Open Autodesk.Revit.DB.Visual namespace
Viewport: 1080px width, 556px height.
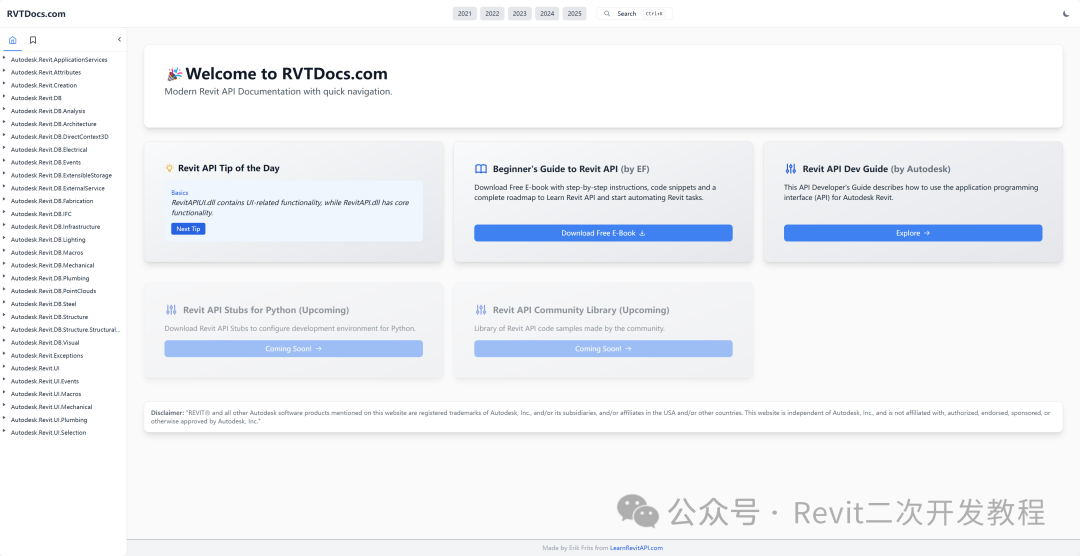45,342
